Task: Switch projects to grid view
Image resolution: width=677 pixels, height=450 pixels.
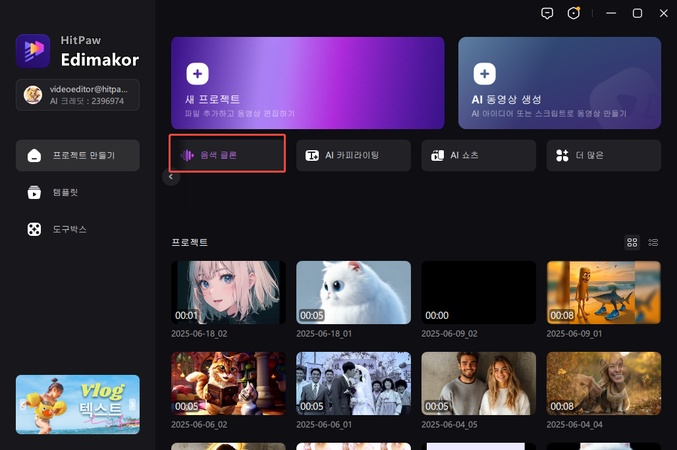Action: pyautogui.click(x=632, y=242)
